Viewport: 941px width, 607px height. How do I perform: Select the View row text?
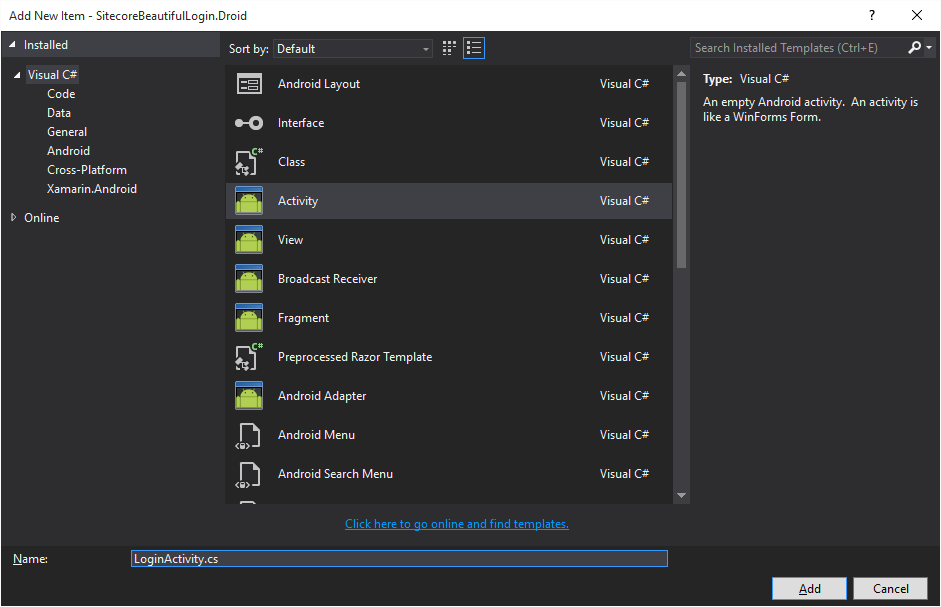pyautogui.click(x=290, y=240)
